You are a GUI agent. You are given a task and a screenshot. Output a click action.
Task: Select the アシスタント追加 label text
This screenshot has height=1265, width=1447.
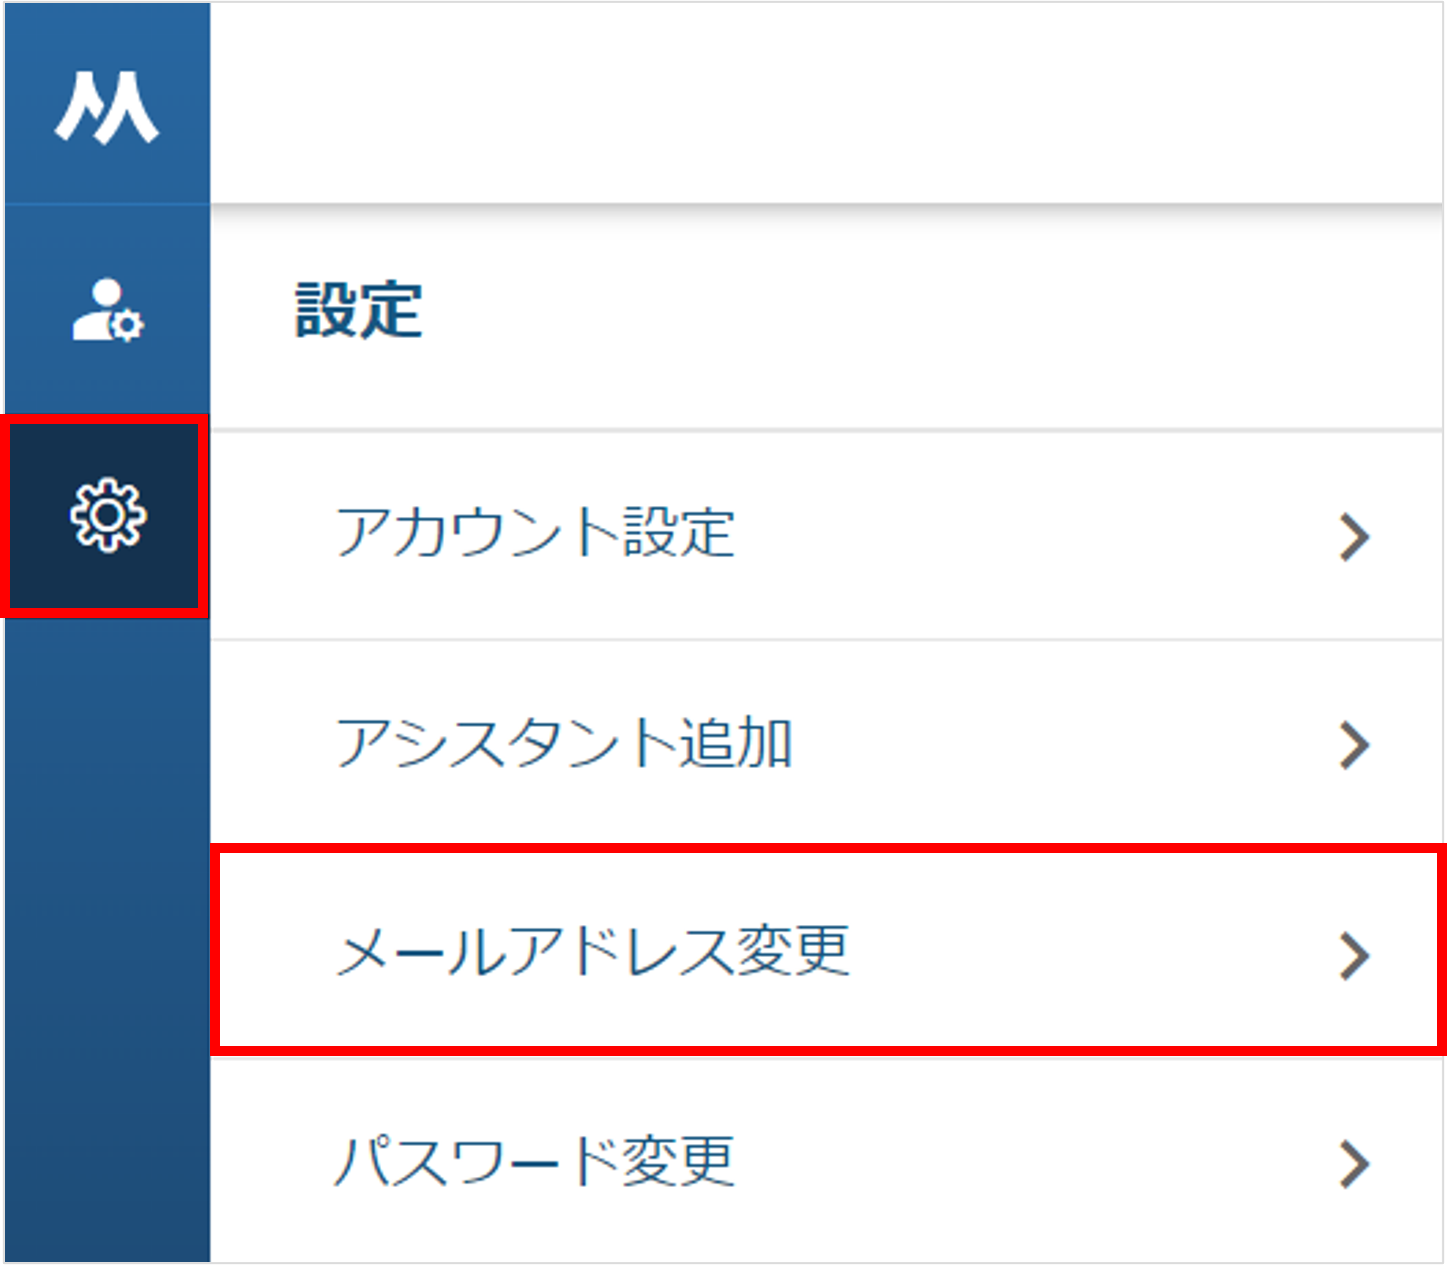click(564, 743)
